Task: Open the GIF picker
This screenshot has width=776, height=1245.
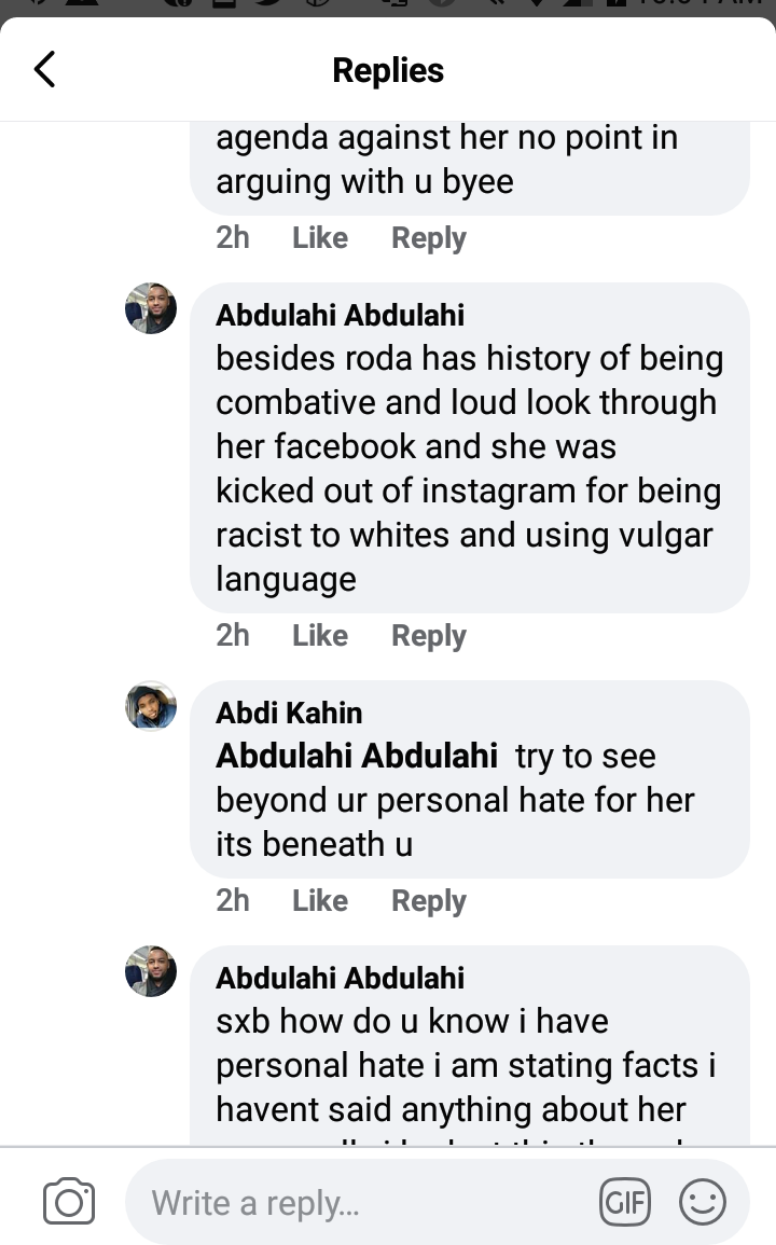Action: pos(624,1201)
